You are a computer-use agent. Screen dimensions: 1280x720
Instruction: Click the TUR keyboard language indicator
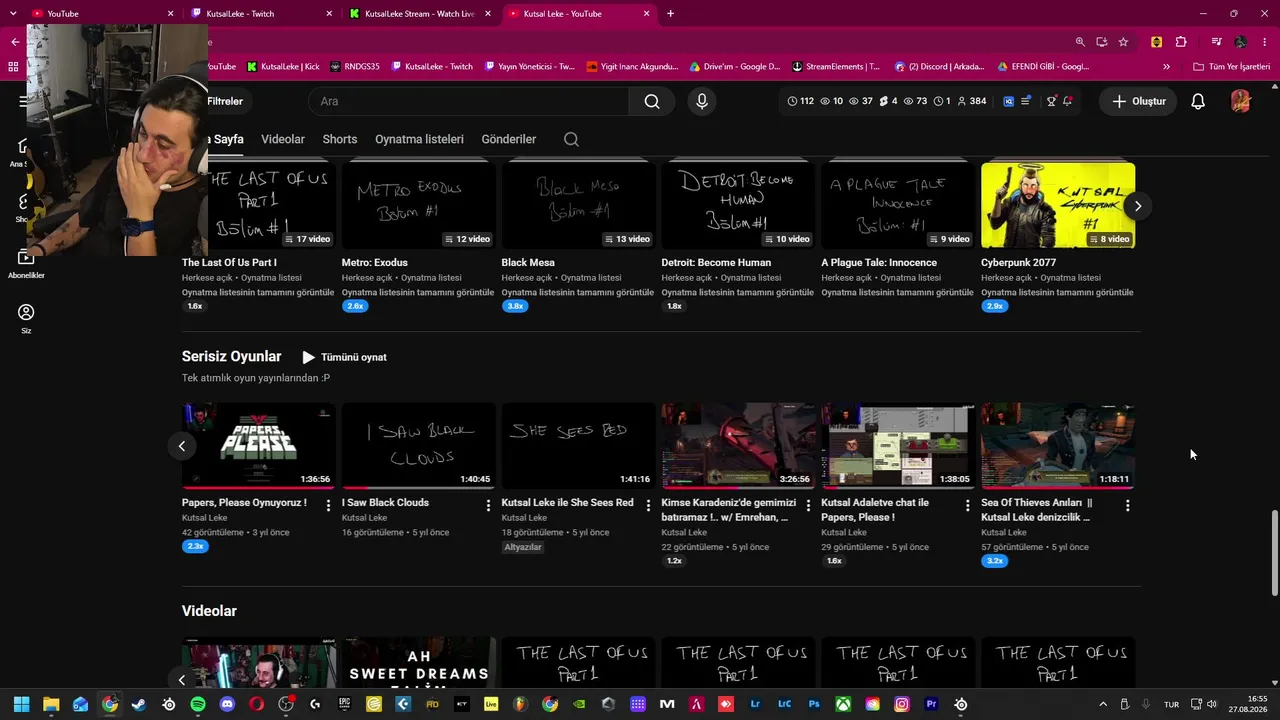[x=1171, y=705]
